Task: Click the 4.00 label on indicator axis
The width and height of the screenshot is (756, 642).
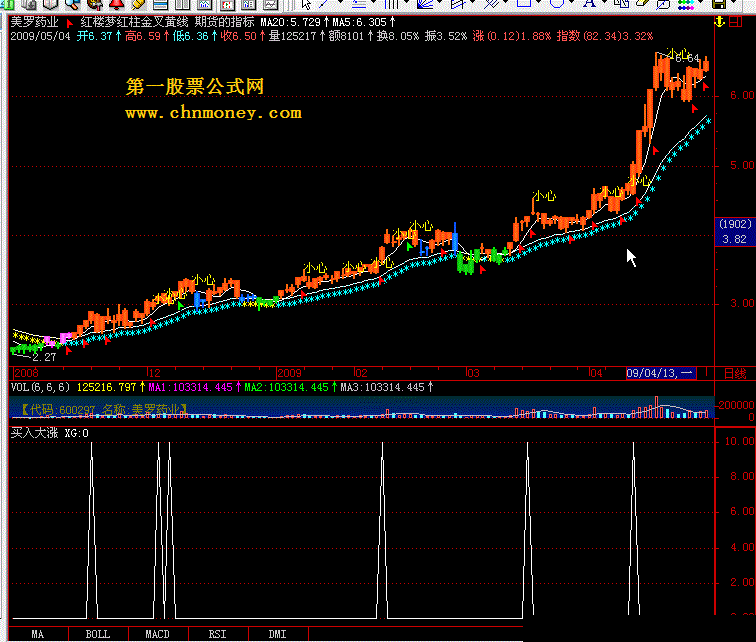Action: (x=742, y=548)
